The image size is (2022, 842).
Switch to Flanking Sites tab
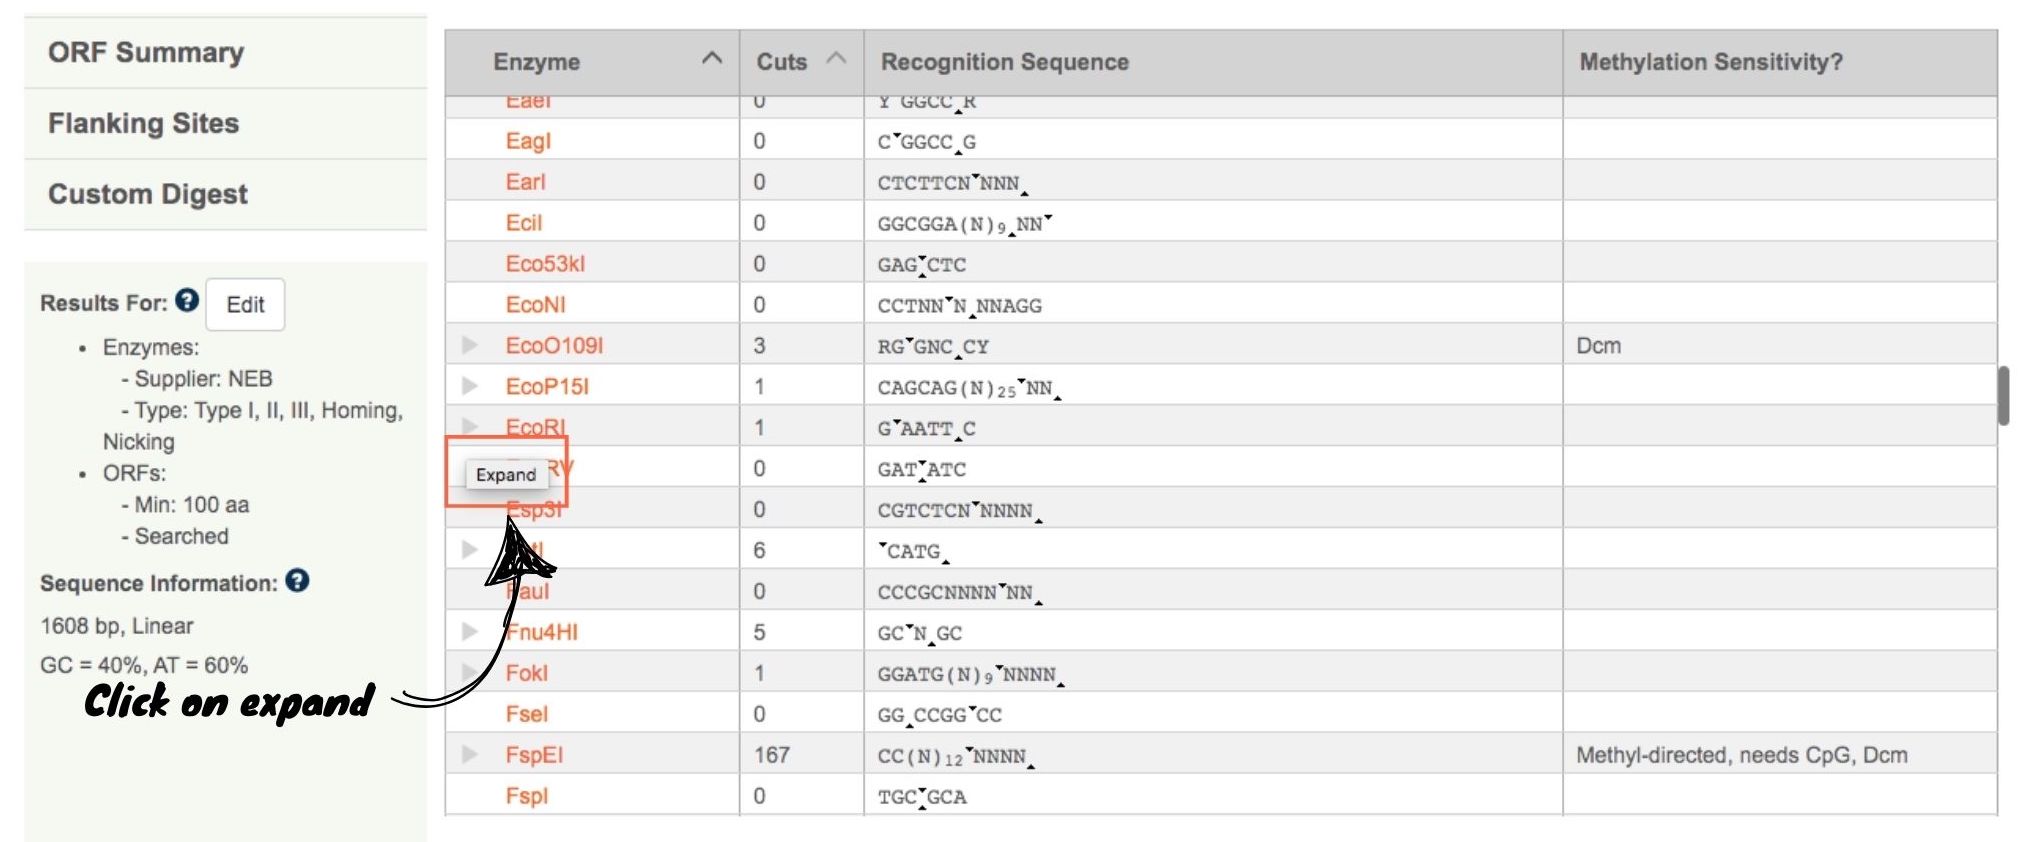[143, 123]
